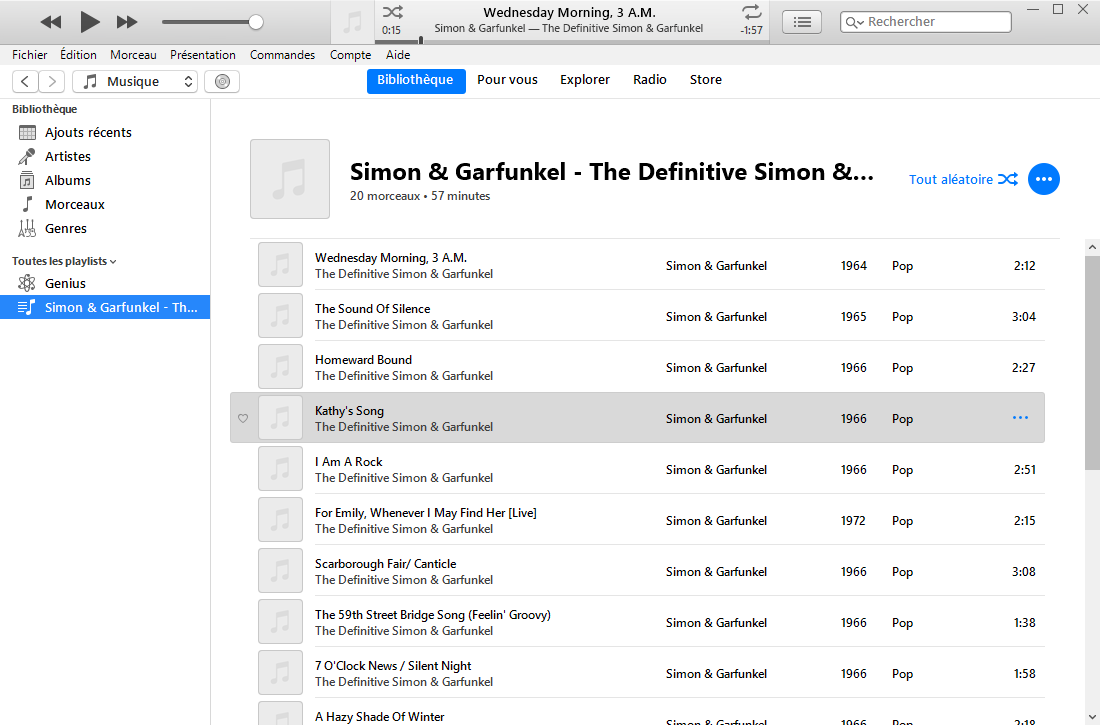This screenshot has width=1100, height=725.
Task: Toggle shuffle in the now playing display
Action: point(392,11)
